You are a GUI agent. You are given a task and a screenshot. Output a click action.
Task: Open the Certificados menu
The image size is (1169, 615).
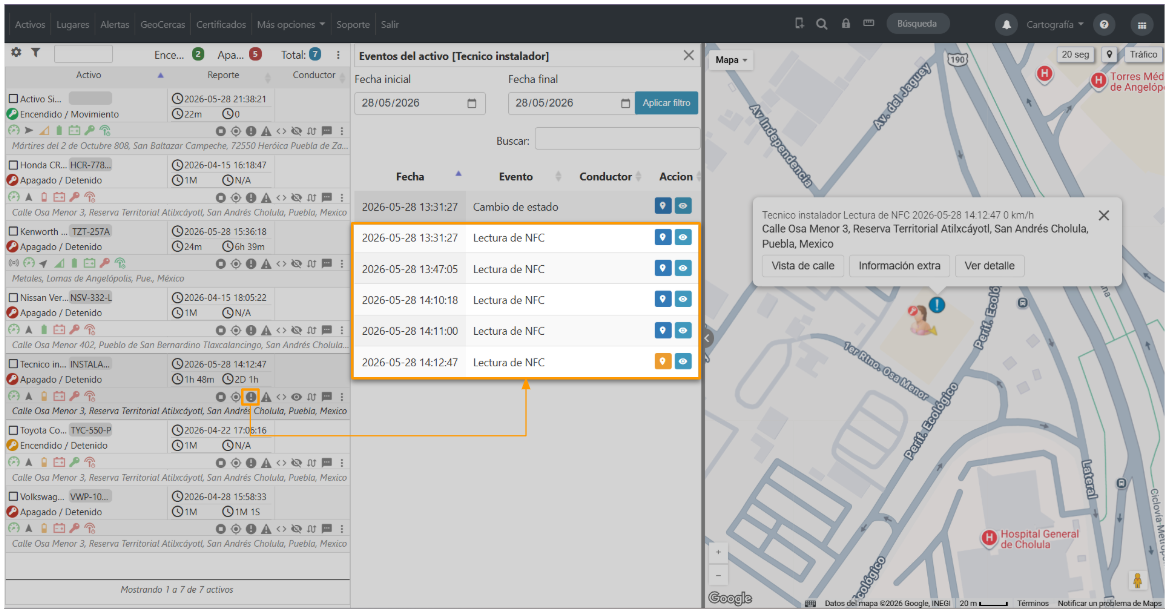pos(221,25)
